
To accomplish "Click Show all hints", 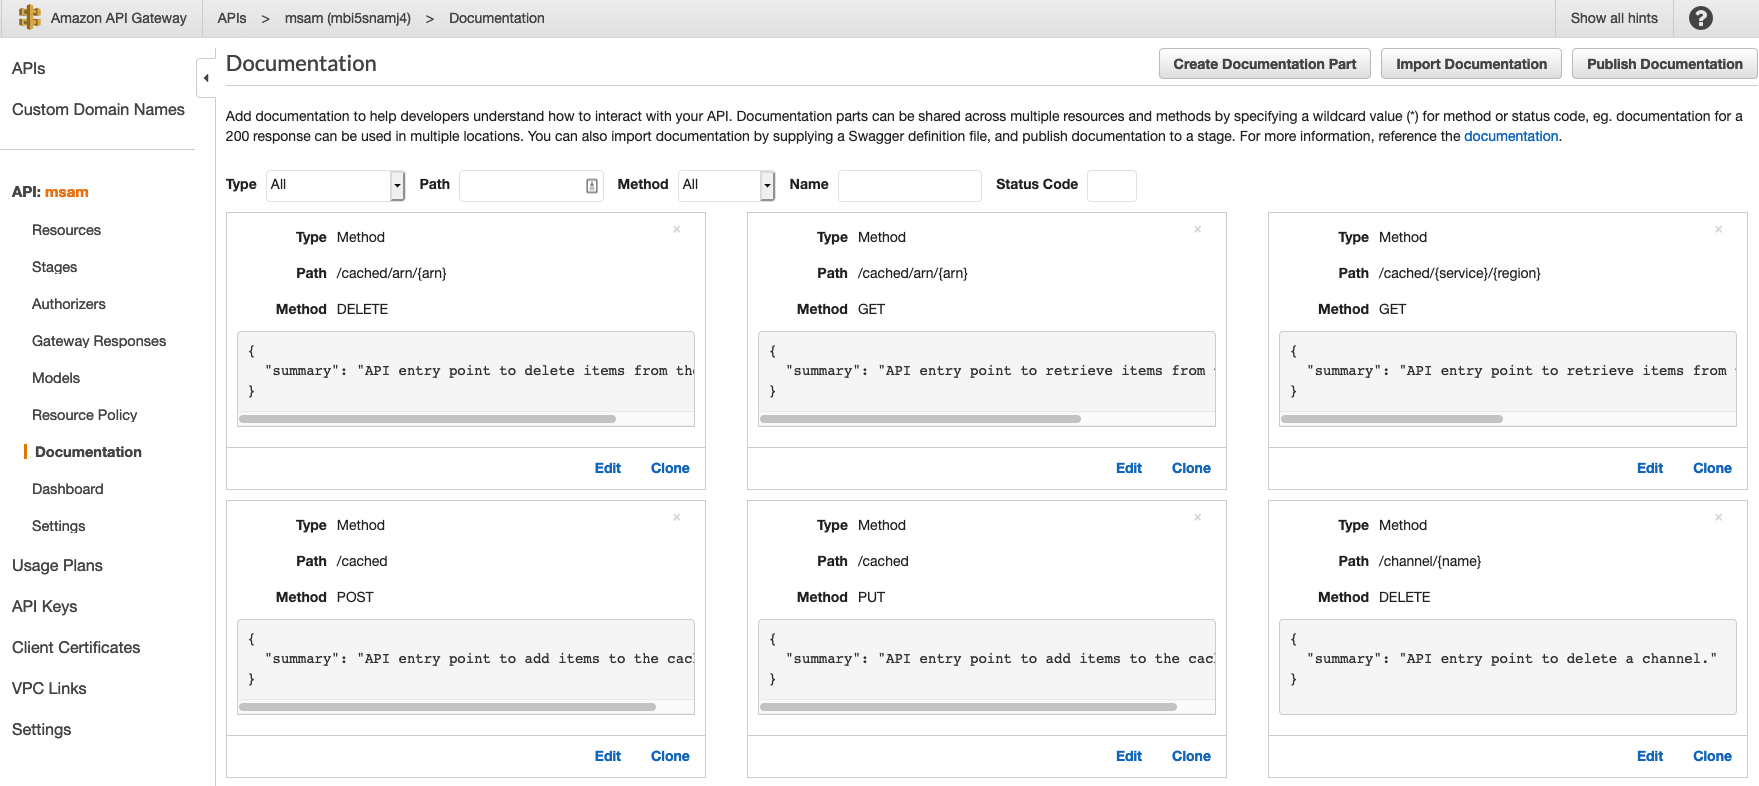I will tap(1614, 18).
